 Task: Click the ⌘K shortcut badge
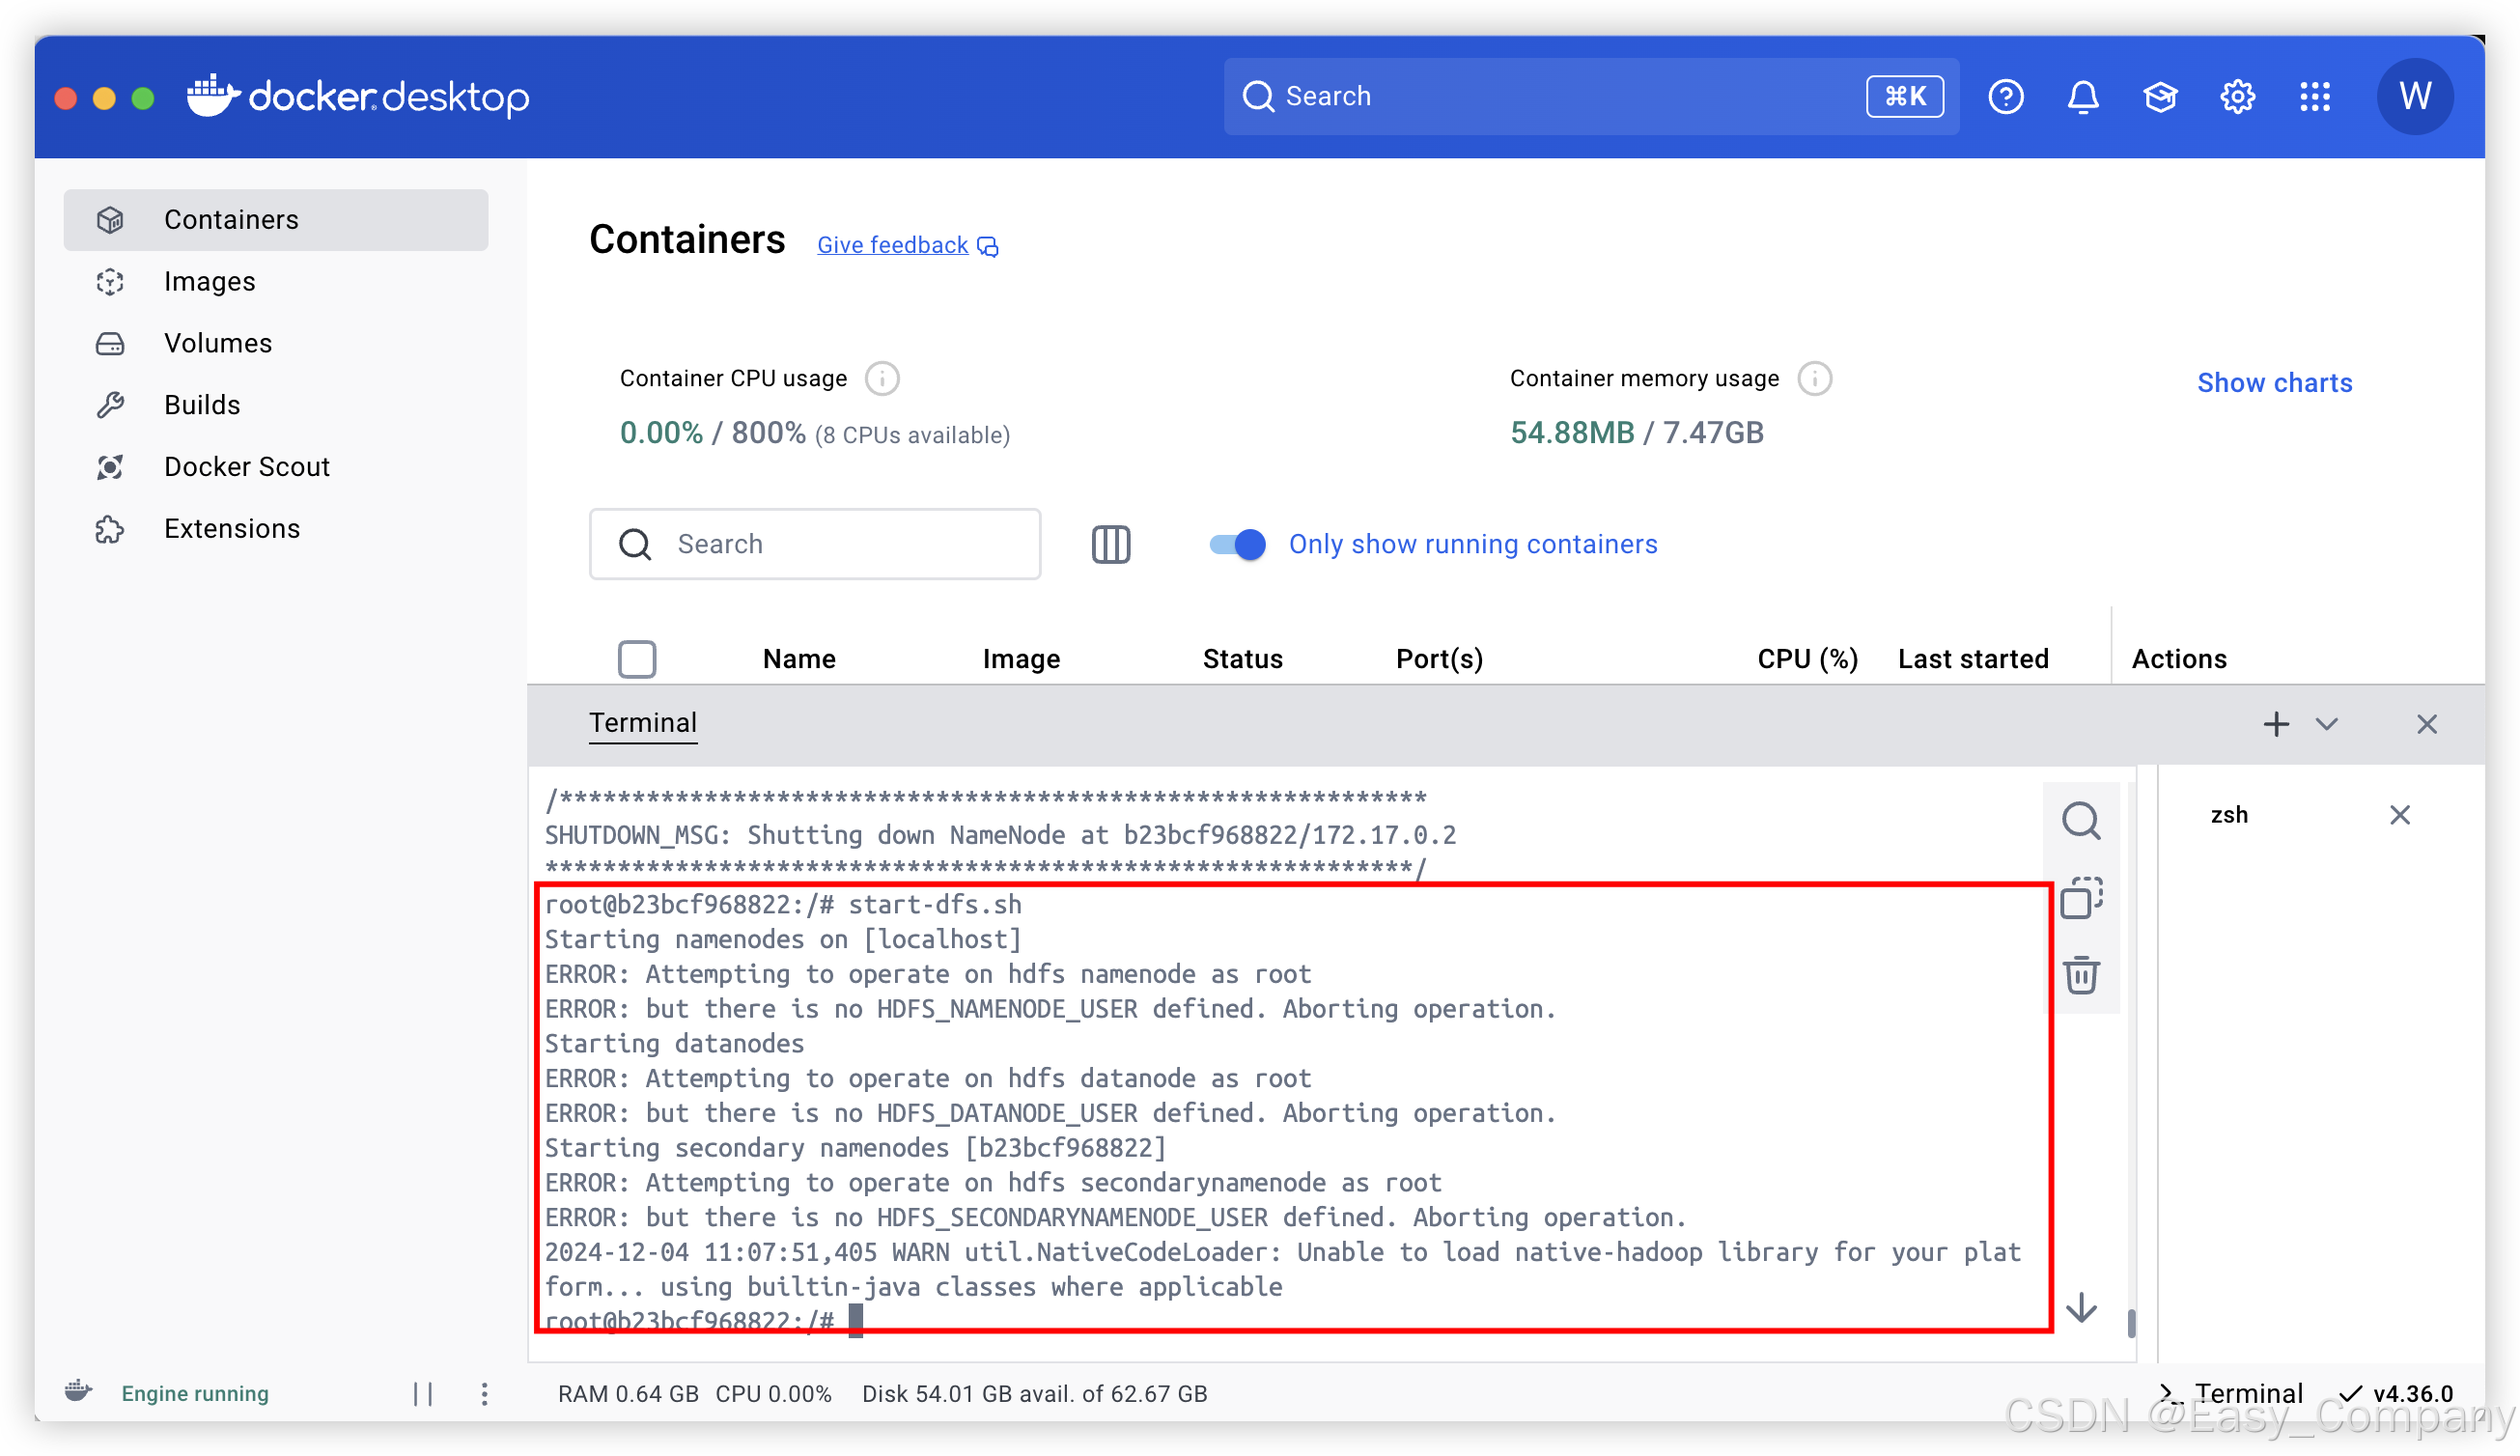tap(1904, 96)
